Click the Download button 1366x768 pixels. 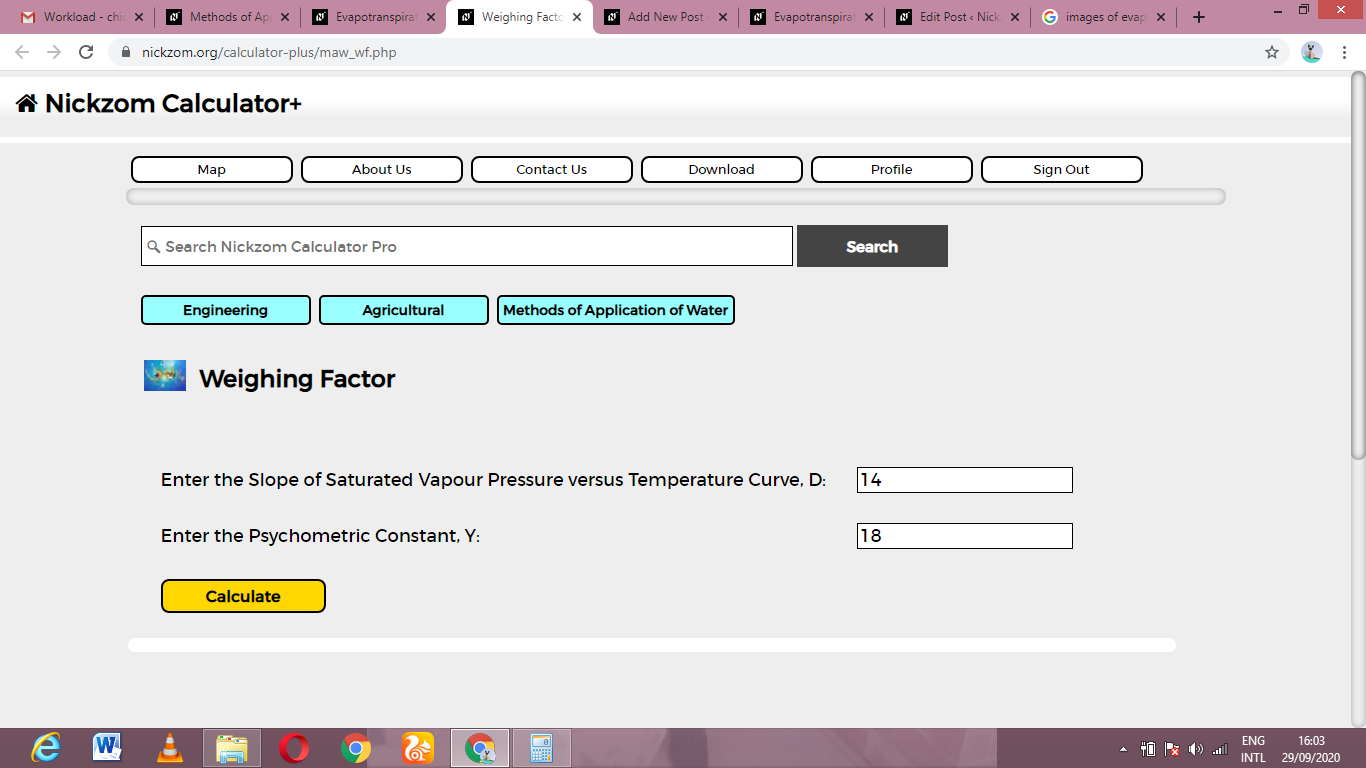[x=722, y=169]
